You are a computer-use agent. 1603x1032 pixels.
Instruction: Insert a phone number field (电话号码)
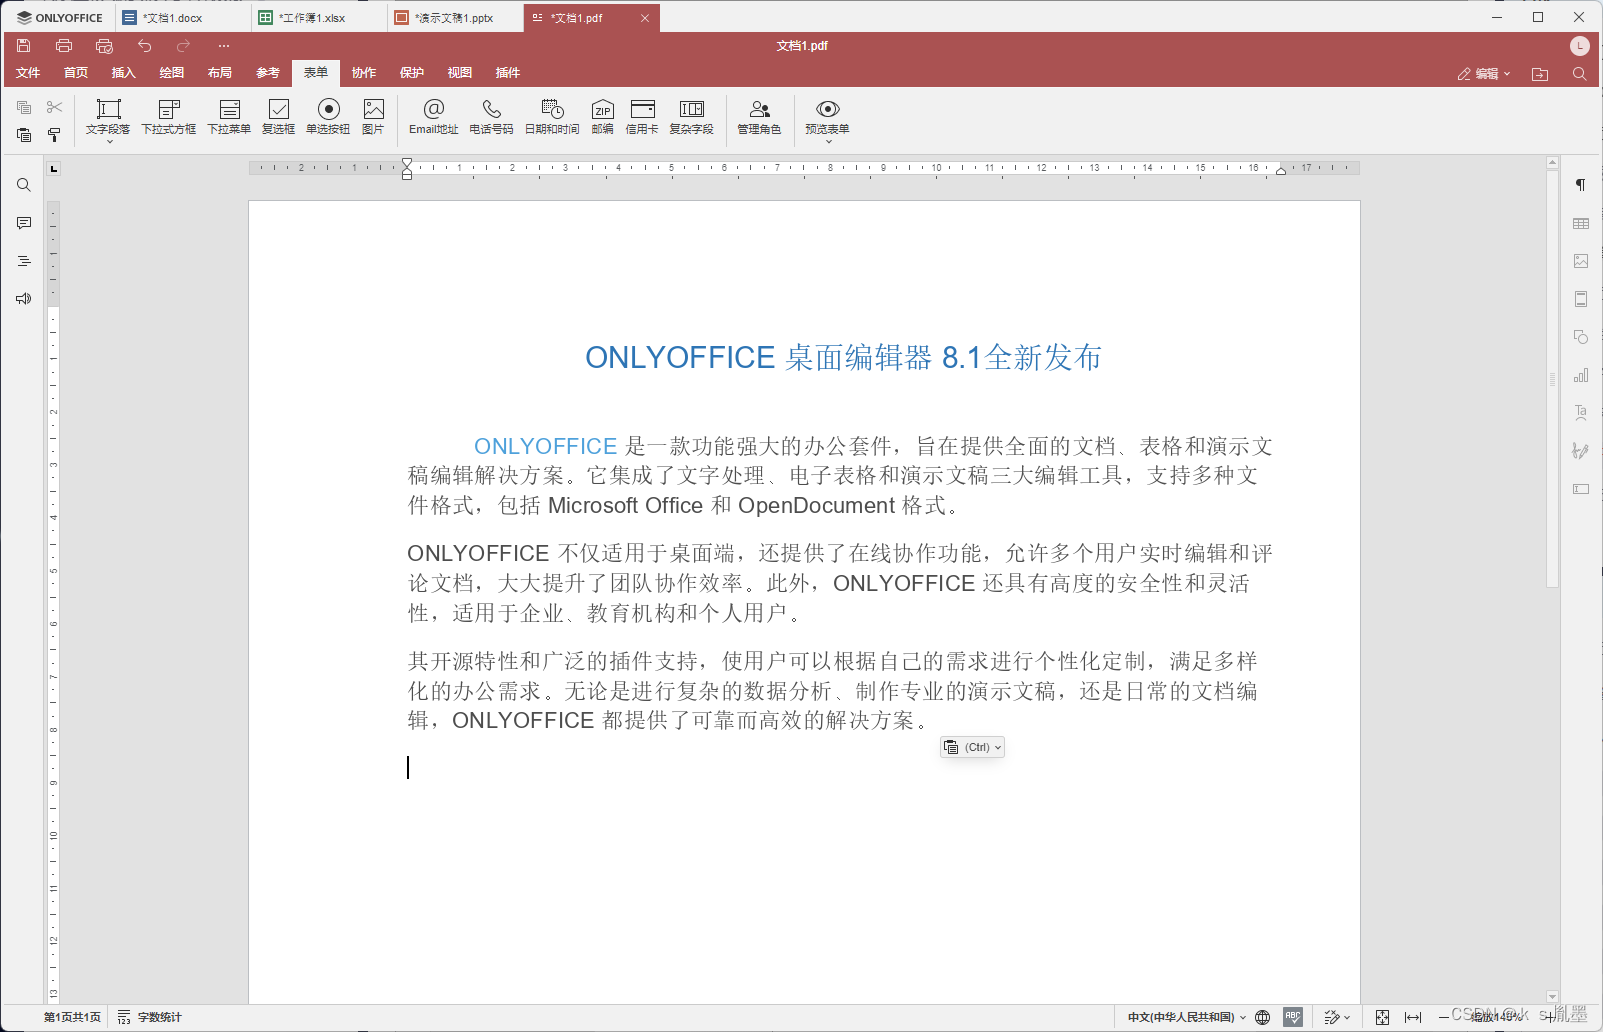click(x=491, y=117)
